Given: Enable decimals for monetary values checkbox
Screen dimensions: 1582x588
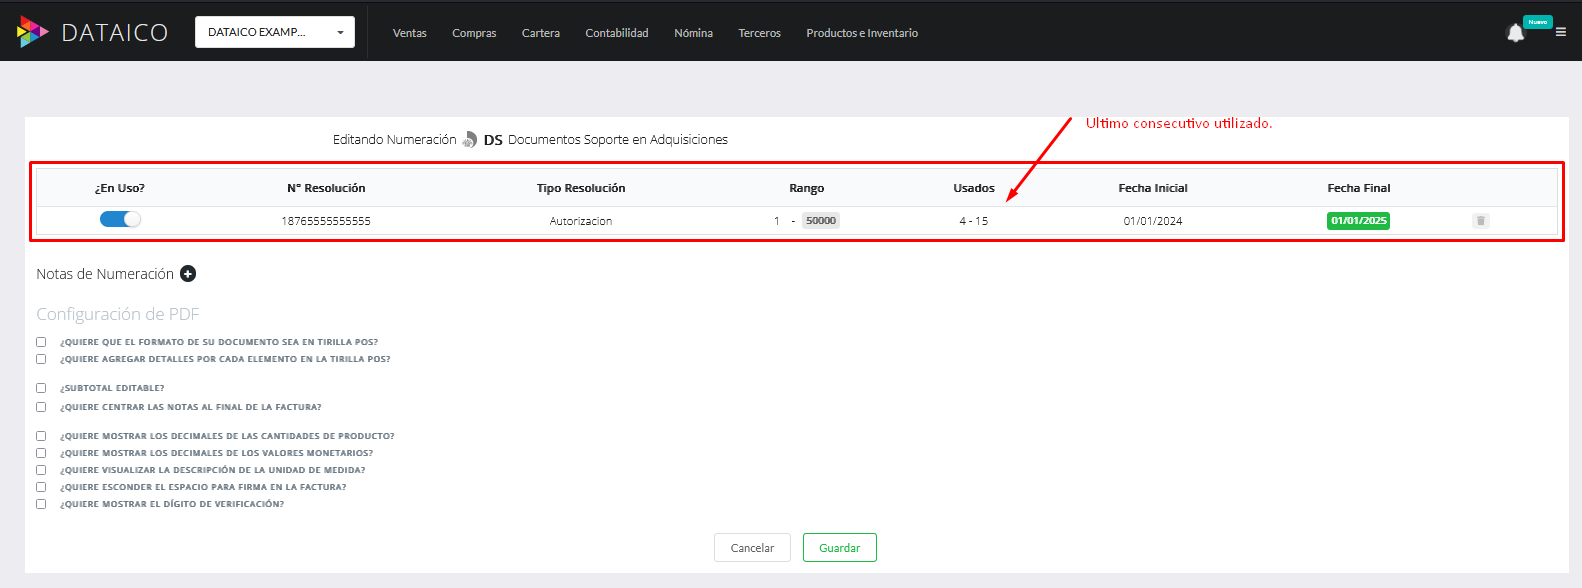Looking at the screenshot, I should (x=41, y=453).
